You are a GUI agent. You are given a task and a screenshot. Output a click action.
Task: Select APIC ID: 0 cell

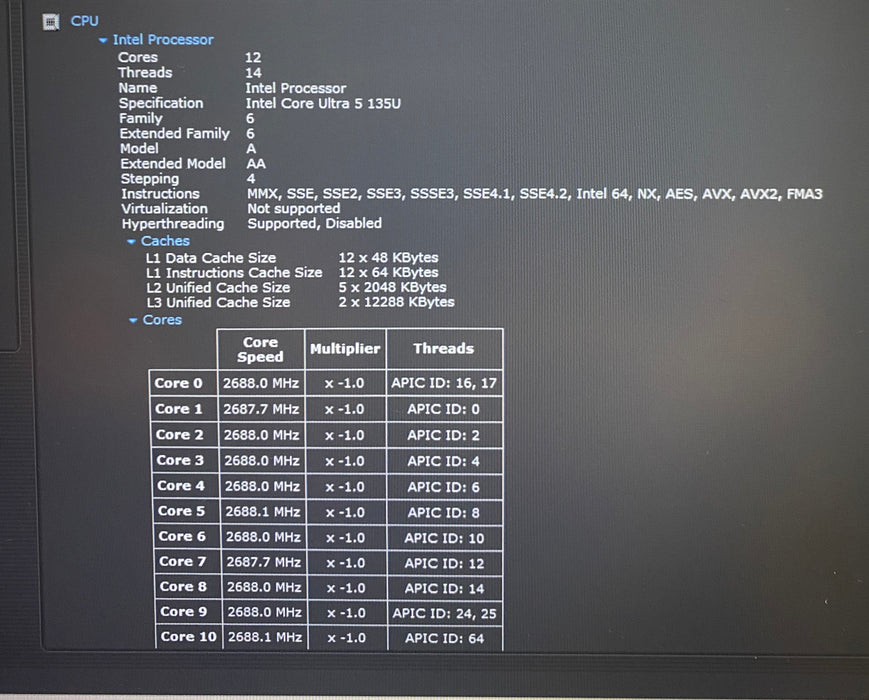coord(444,409)
